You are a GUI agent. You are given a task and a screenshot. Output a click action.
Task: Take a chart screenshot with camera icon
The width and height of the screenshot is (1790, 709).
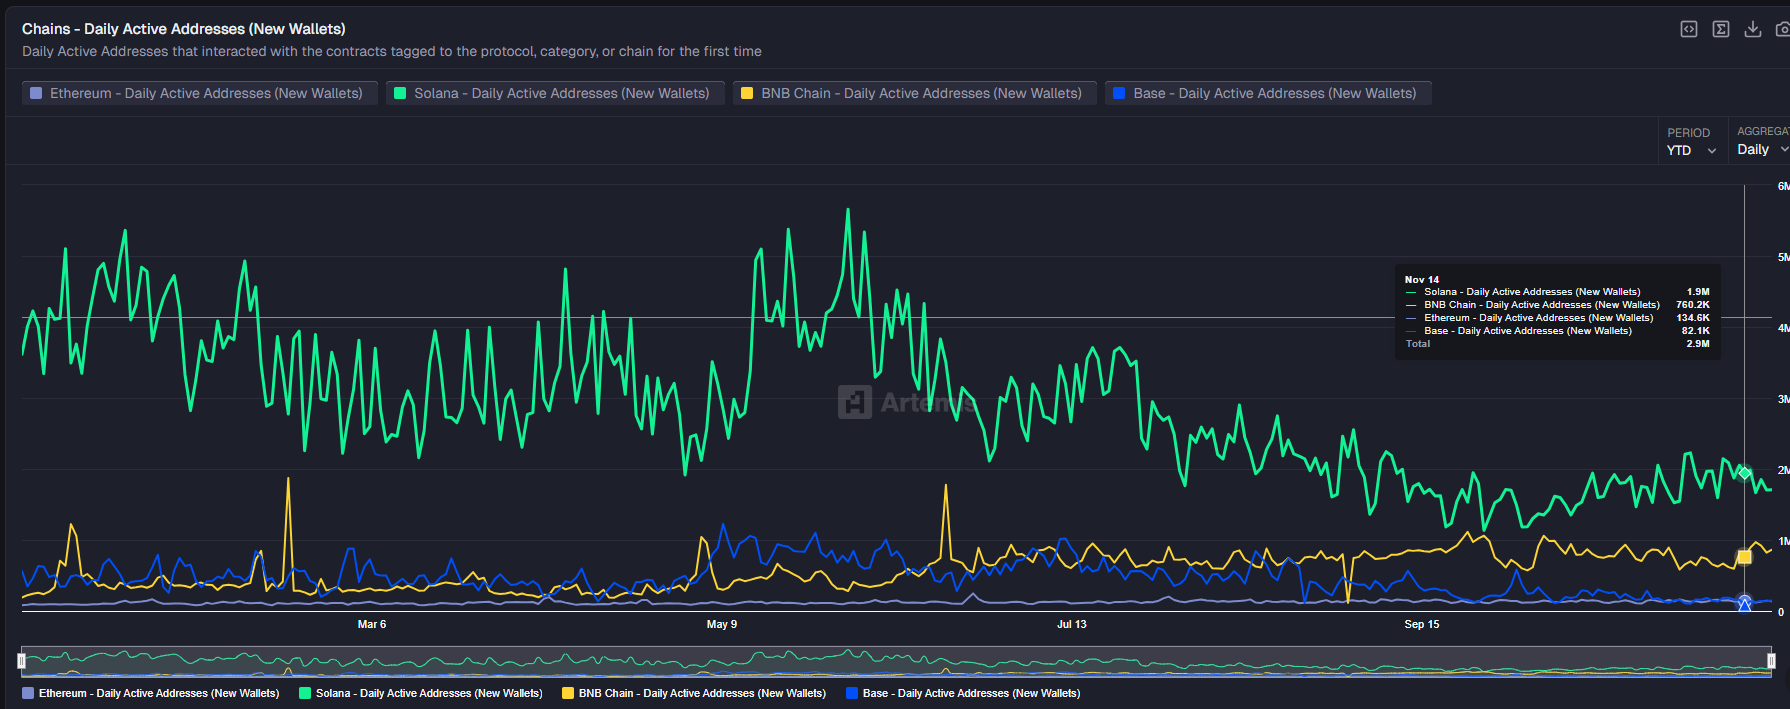tap(1782, 29)
